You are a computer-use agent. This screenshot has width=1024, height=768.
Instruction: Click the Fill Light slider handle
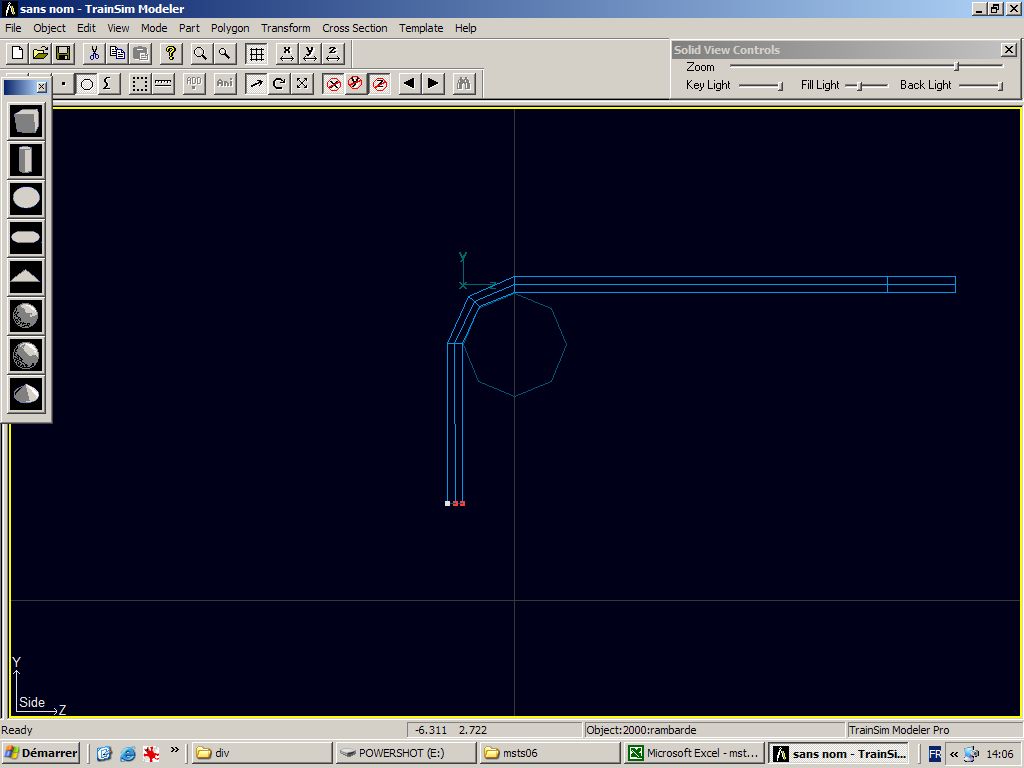859,86
